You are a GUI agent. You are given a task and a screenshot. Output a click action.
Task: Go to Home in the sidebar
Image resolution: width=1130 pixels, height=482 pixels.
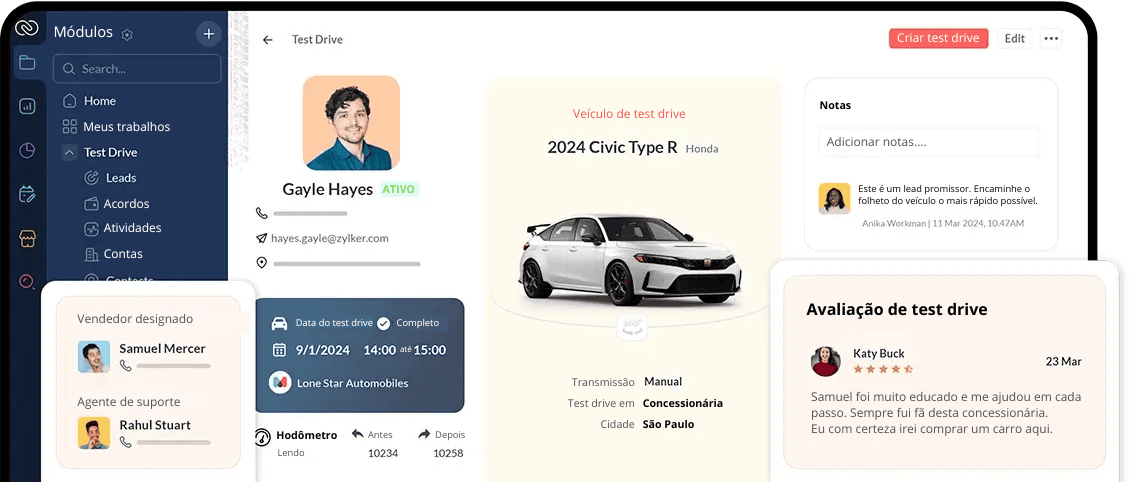[x=99, y=101]
